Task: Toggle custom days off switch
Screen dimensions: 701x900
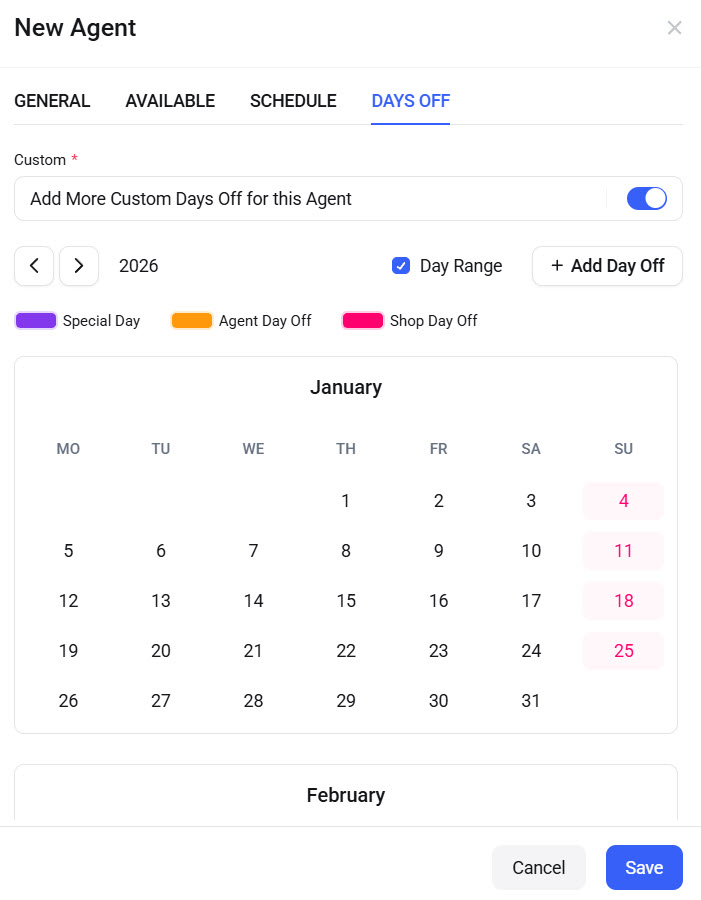Action: tap(646, 199)
